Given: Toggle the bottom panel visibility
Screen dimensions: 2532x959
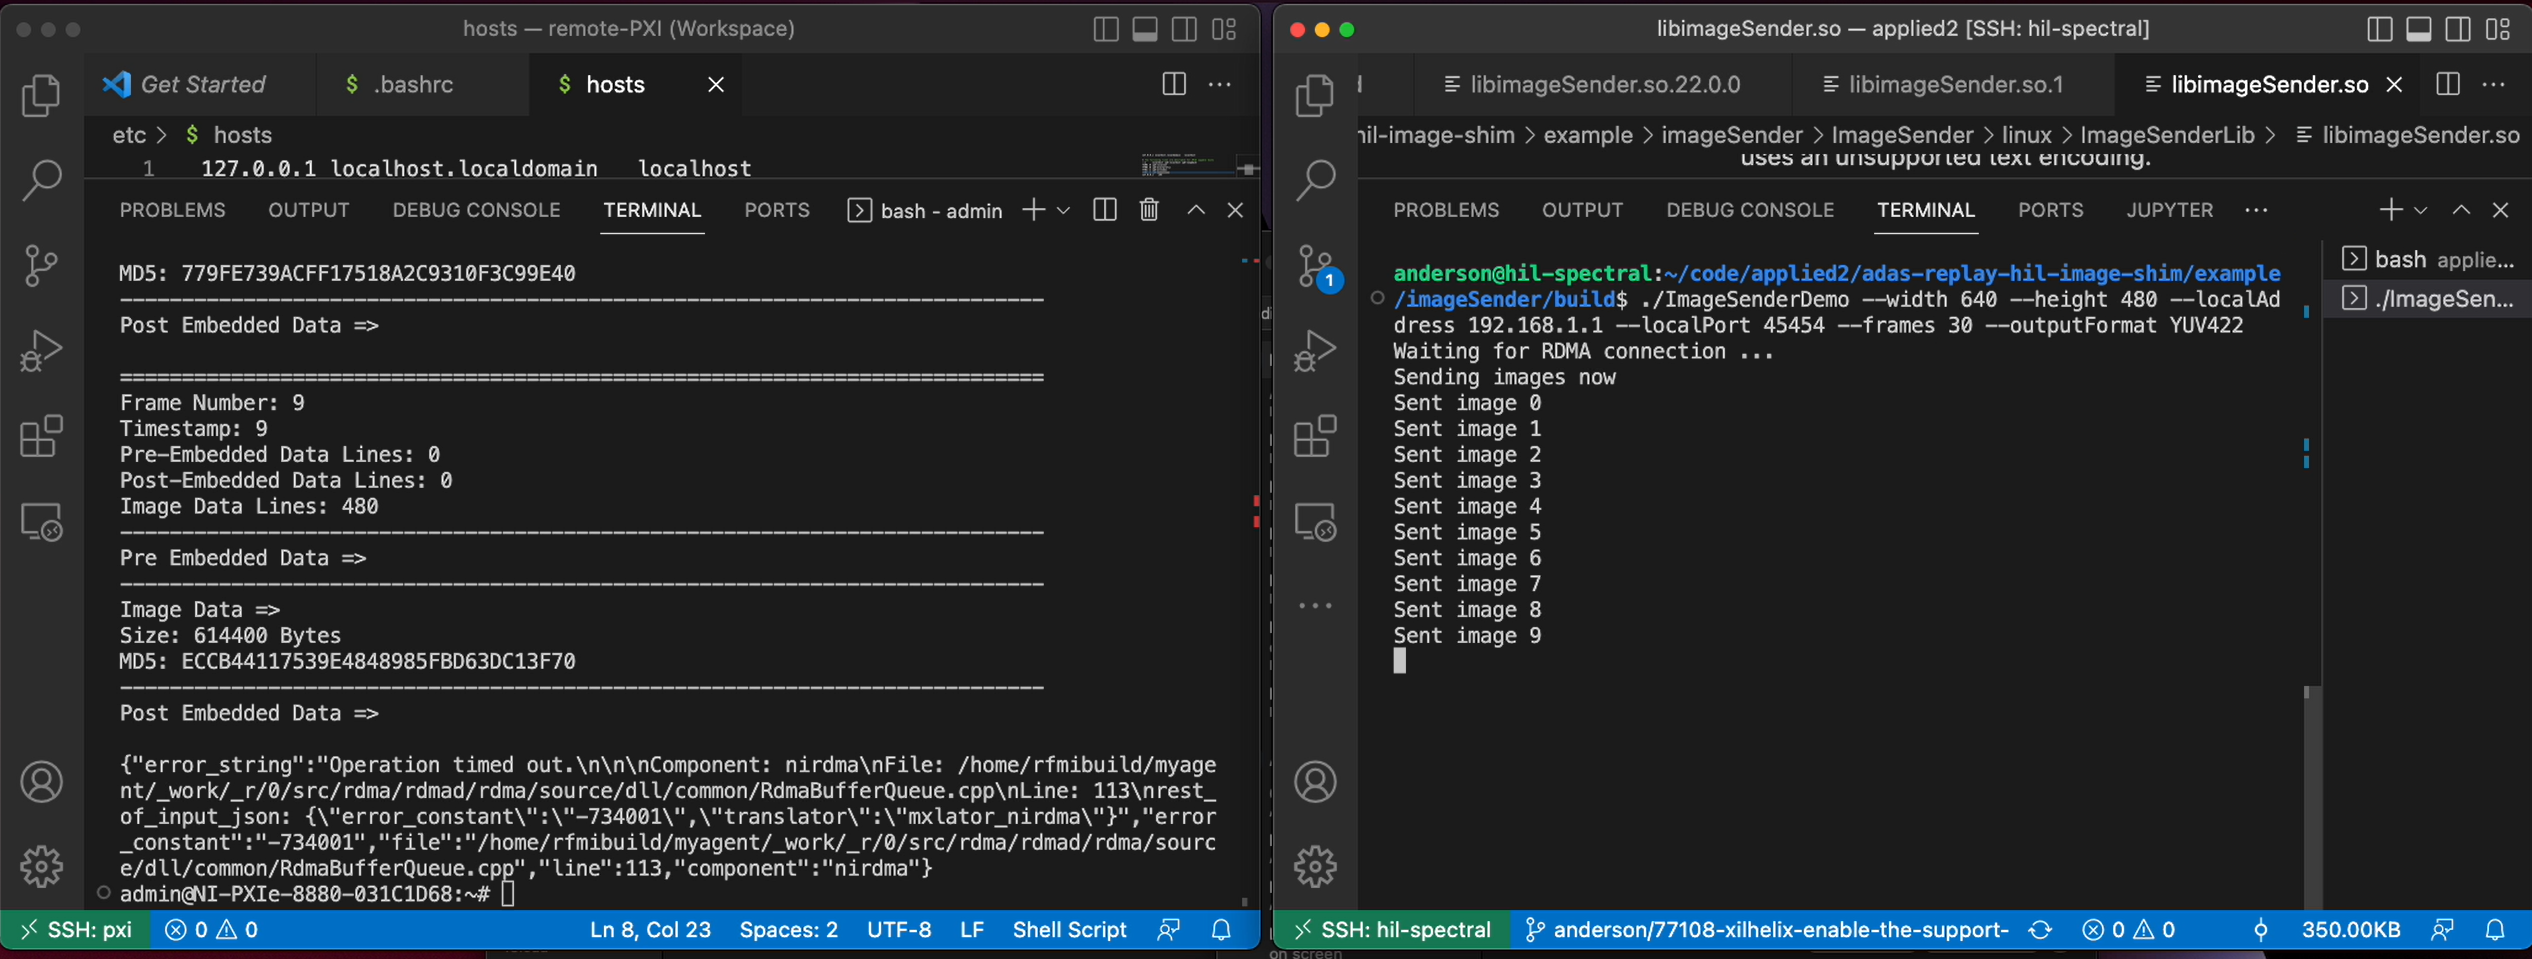Looking at the screenshot, I should (x=1144, y=29).
